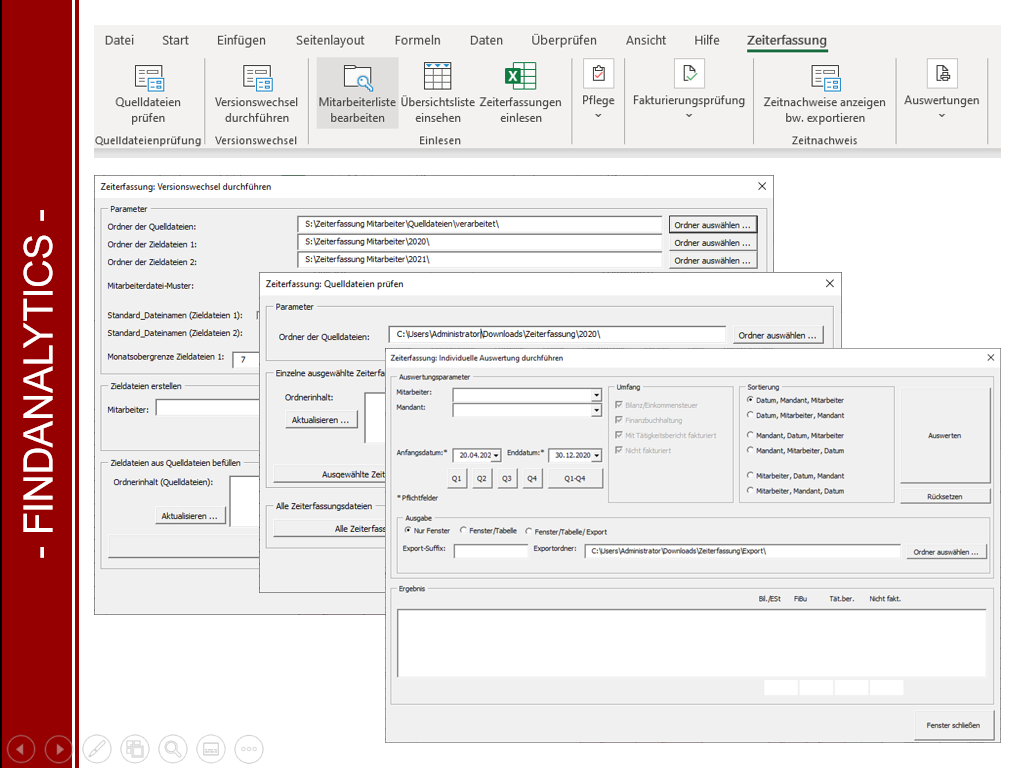Open the Überprüfen ribbon tab
Viewport: 1026px width, 768px height.
[563, 41]
